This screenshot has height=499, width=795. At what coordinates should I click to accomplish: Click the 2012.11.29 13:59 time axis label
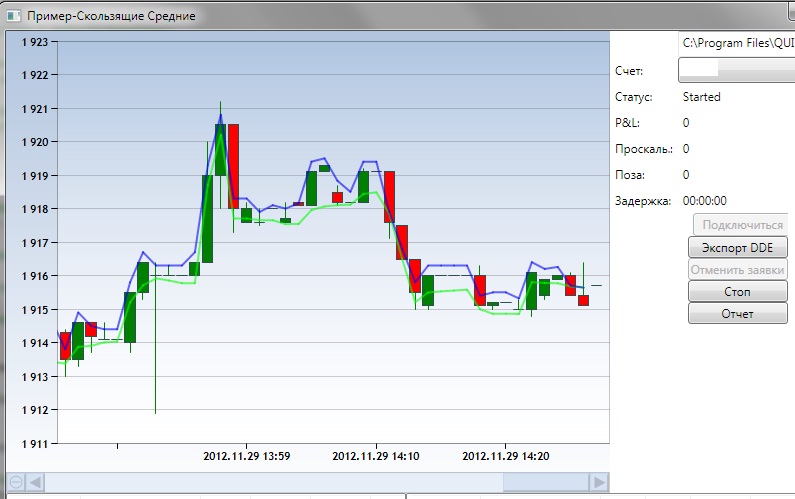click(x=246, y=456)
